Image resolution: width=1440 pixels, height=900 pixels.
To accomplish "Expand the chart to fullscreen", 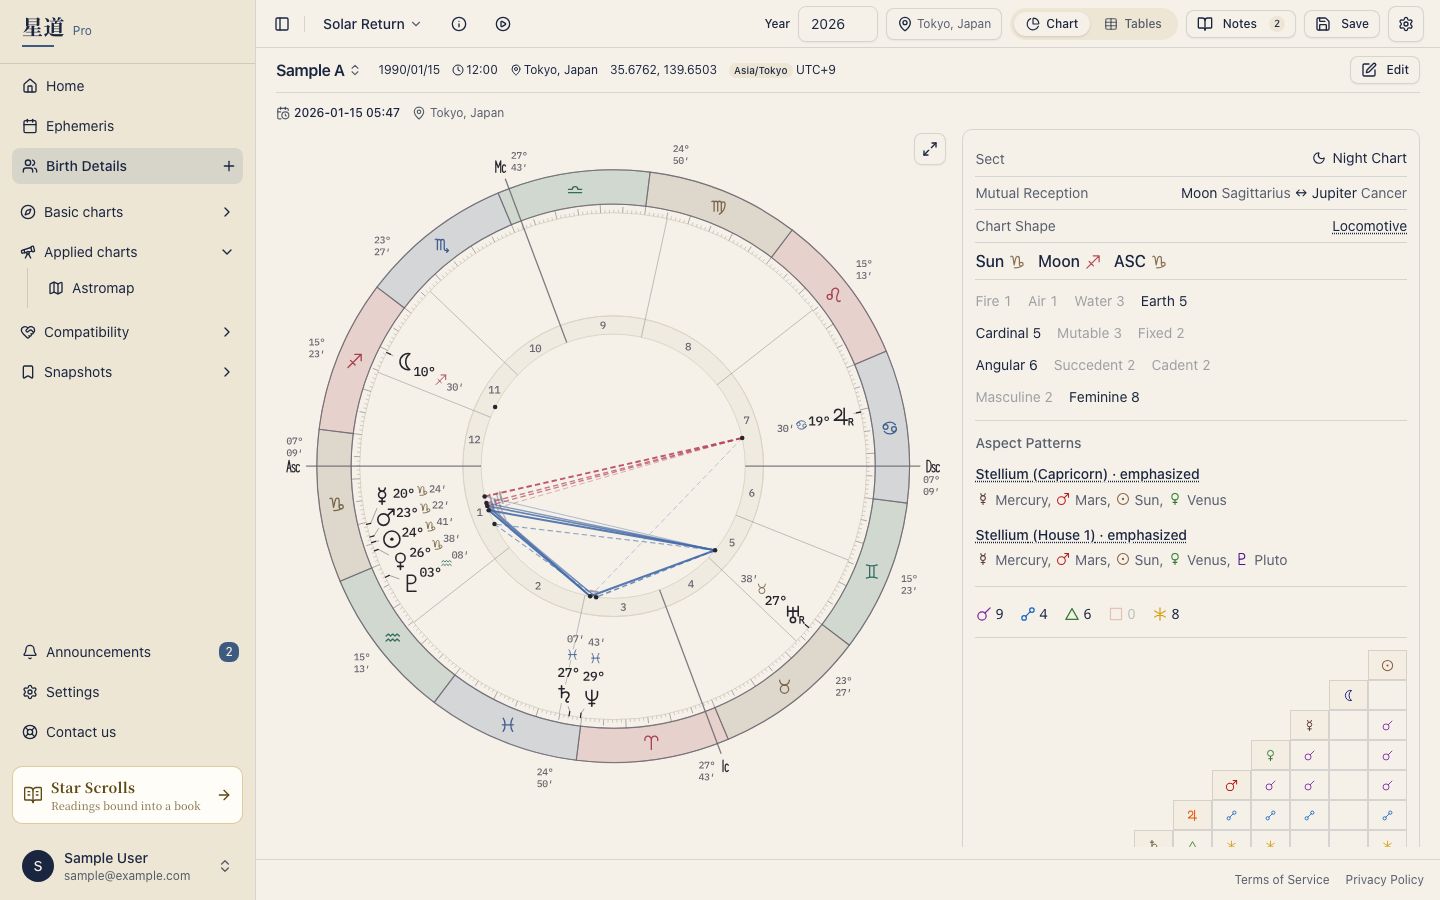I will click(x=930, y=149).
